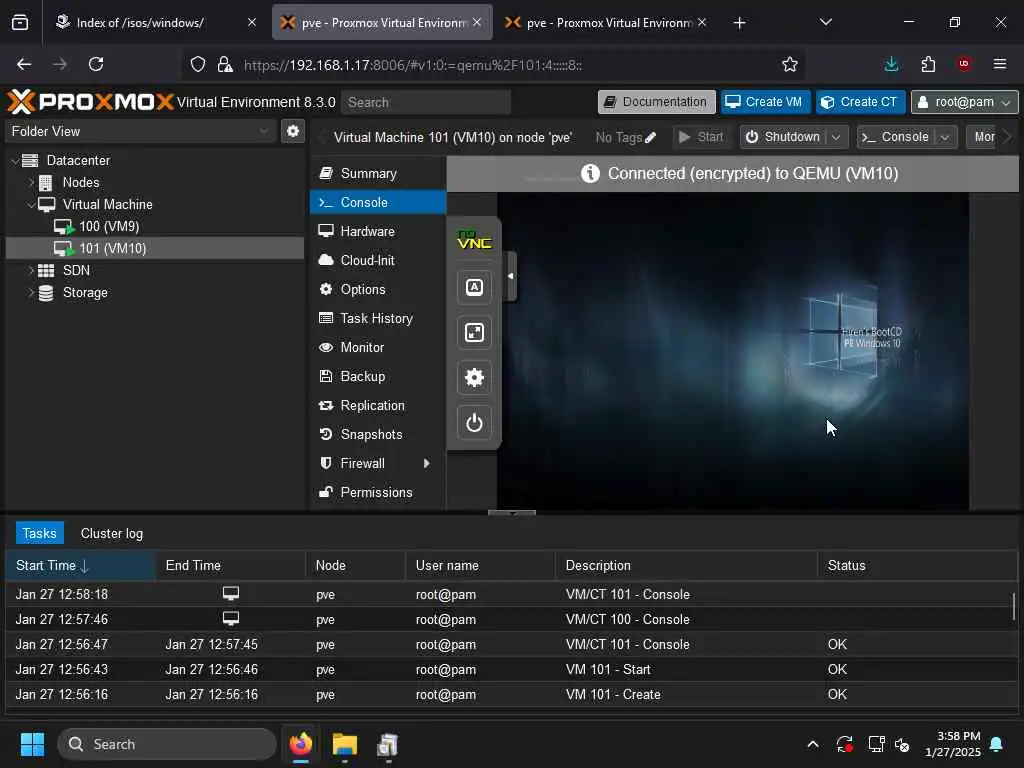Open the Snapshots menu item
Screen dimensions: 1024x768
pyautogui.click(x=378, y=434)
